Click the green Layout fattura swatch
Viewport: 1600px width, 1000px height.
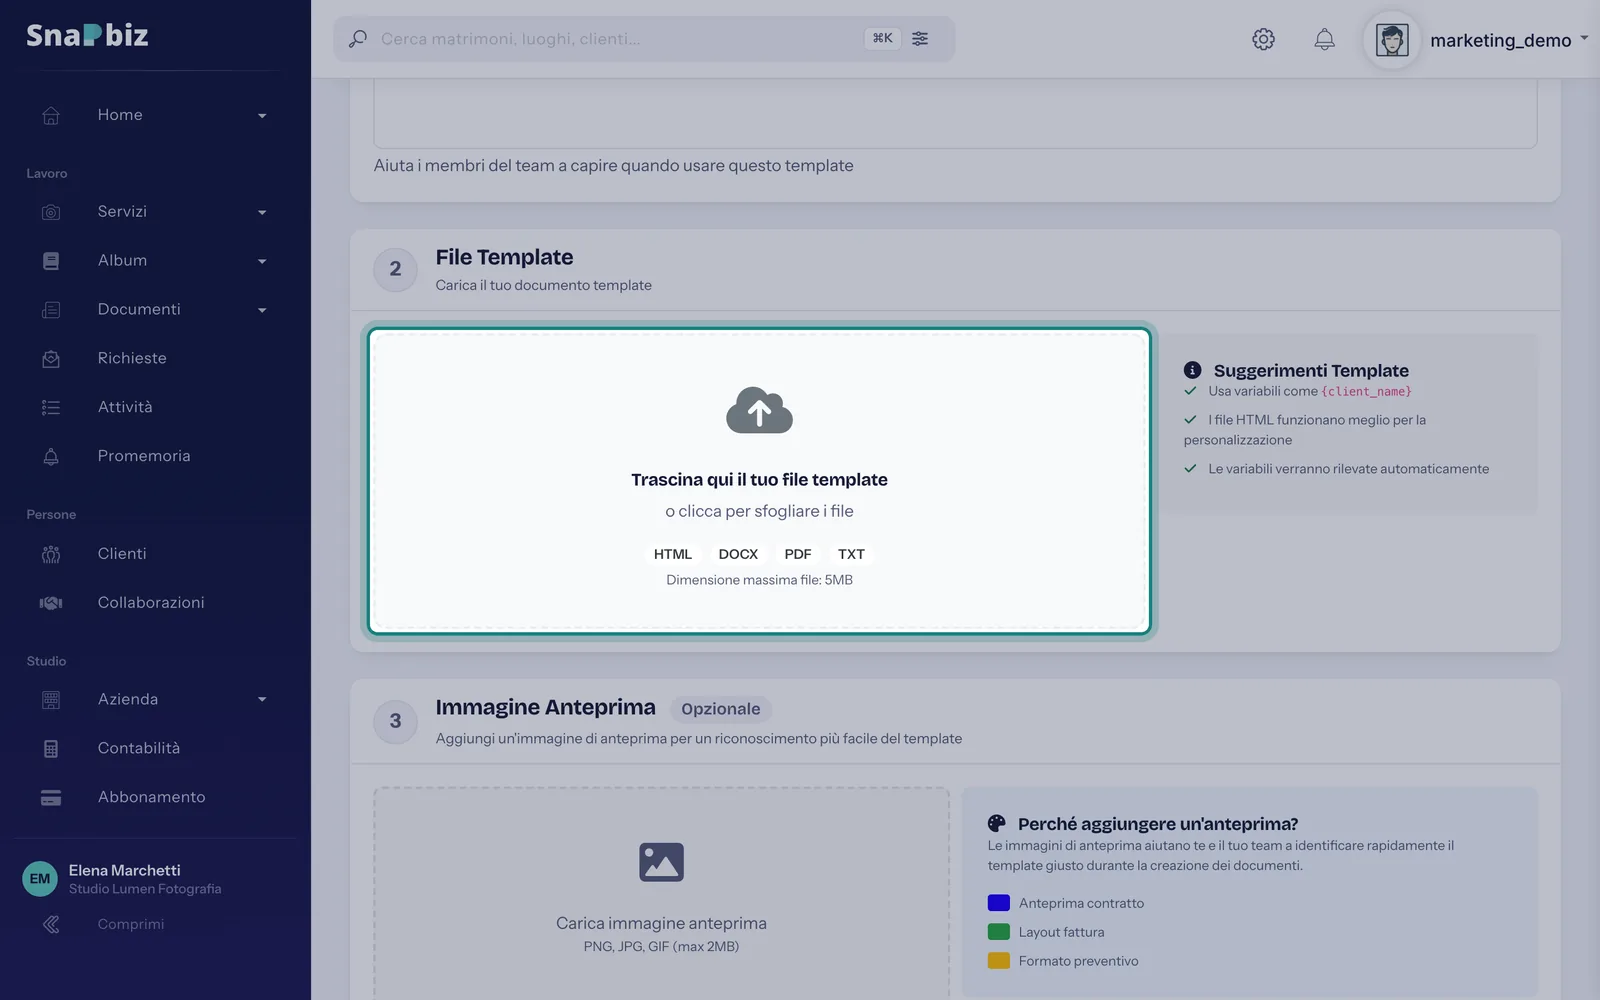click(x=998, y=932)
